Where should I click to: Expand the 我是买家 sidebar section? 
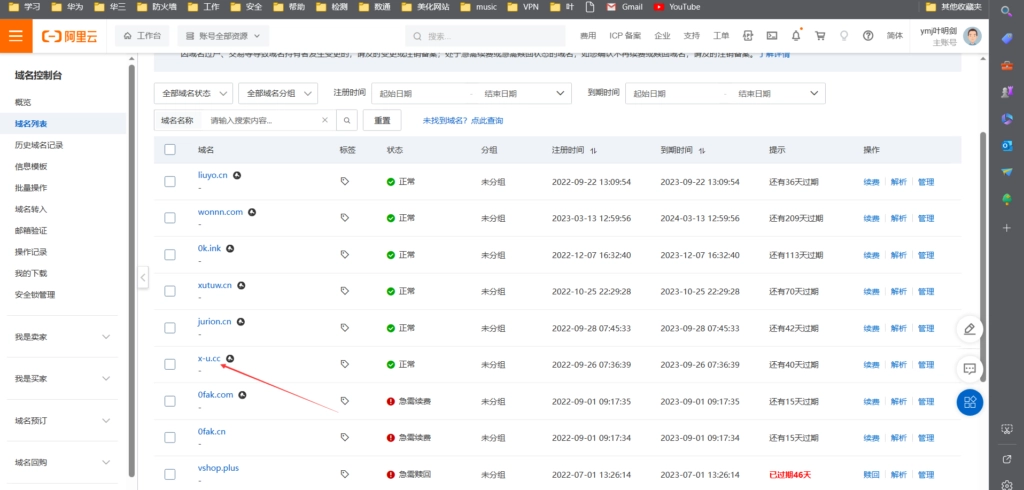pyautogui.click(x=63, y=379)
